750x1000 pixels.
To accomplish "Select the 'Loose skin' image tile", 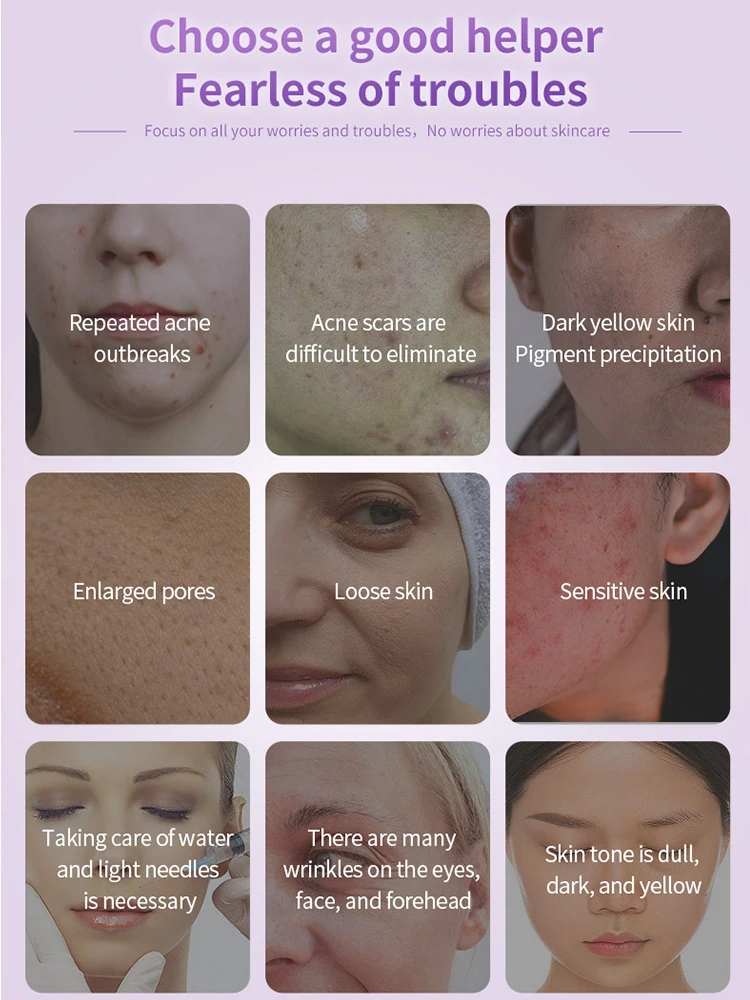I will tap(378, 598).
